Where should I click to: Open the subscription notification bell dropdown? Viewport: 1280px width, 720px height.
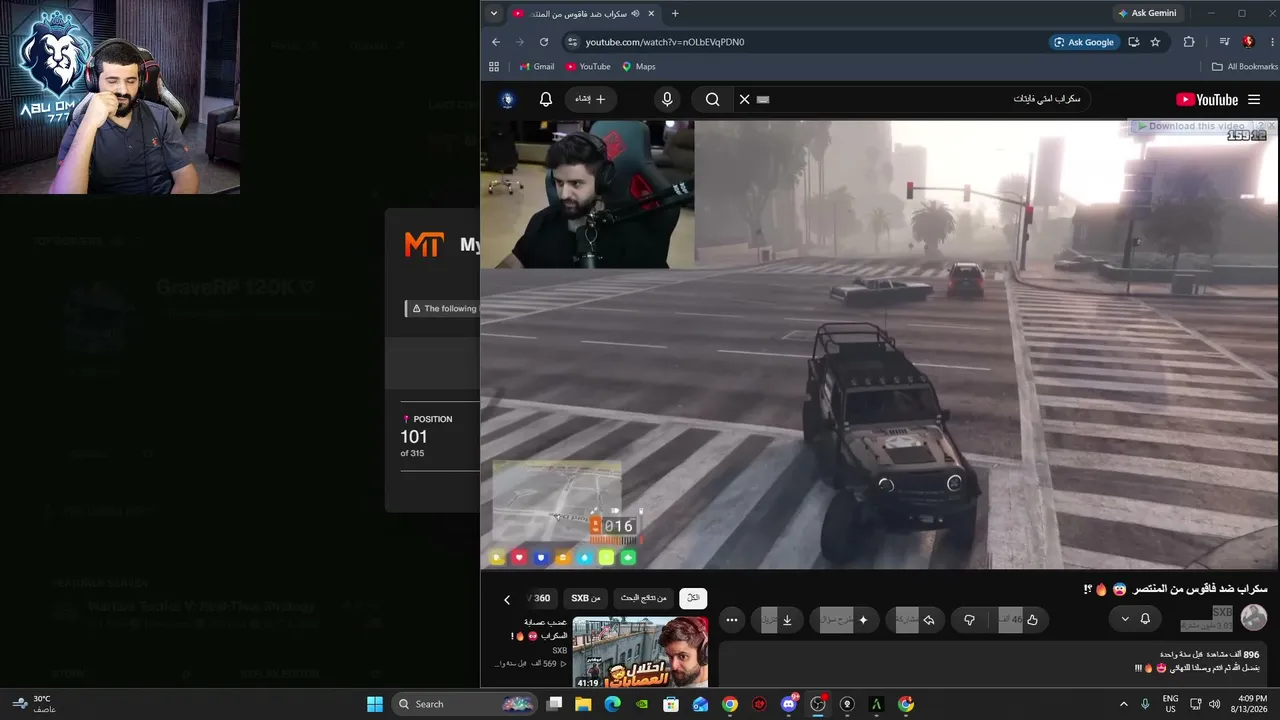(1134, 619)
